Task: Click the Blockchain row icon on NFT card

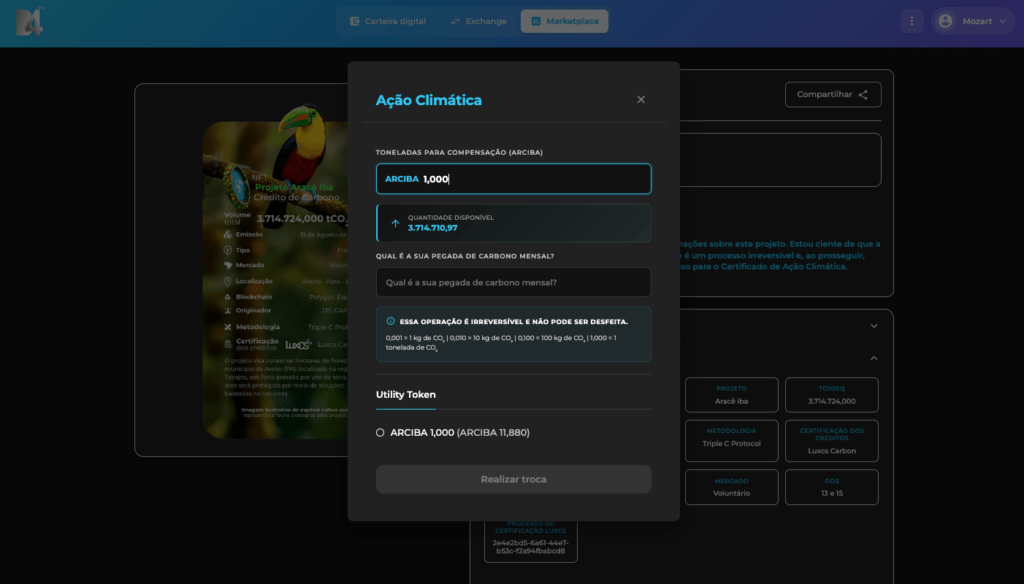Action: 227,297
